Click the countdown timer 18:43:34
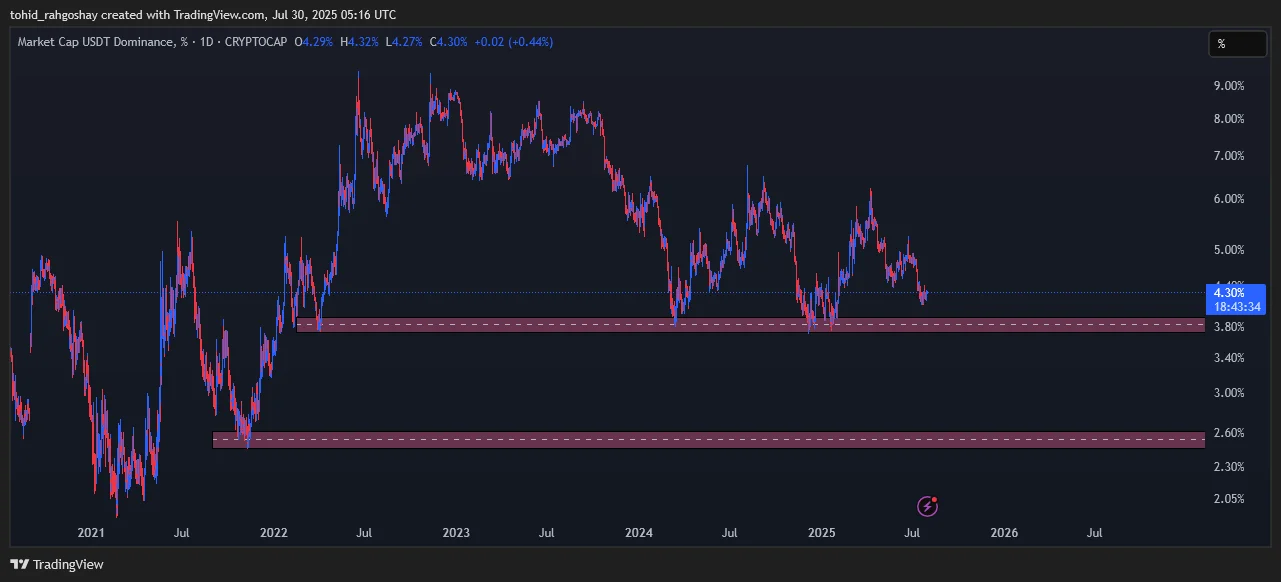This screenshot has height=582, width=1281. (1238, 307)
